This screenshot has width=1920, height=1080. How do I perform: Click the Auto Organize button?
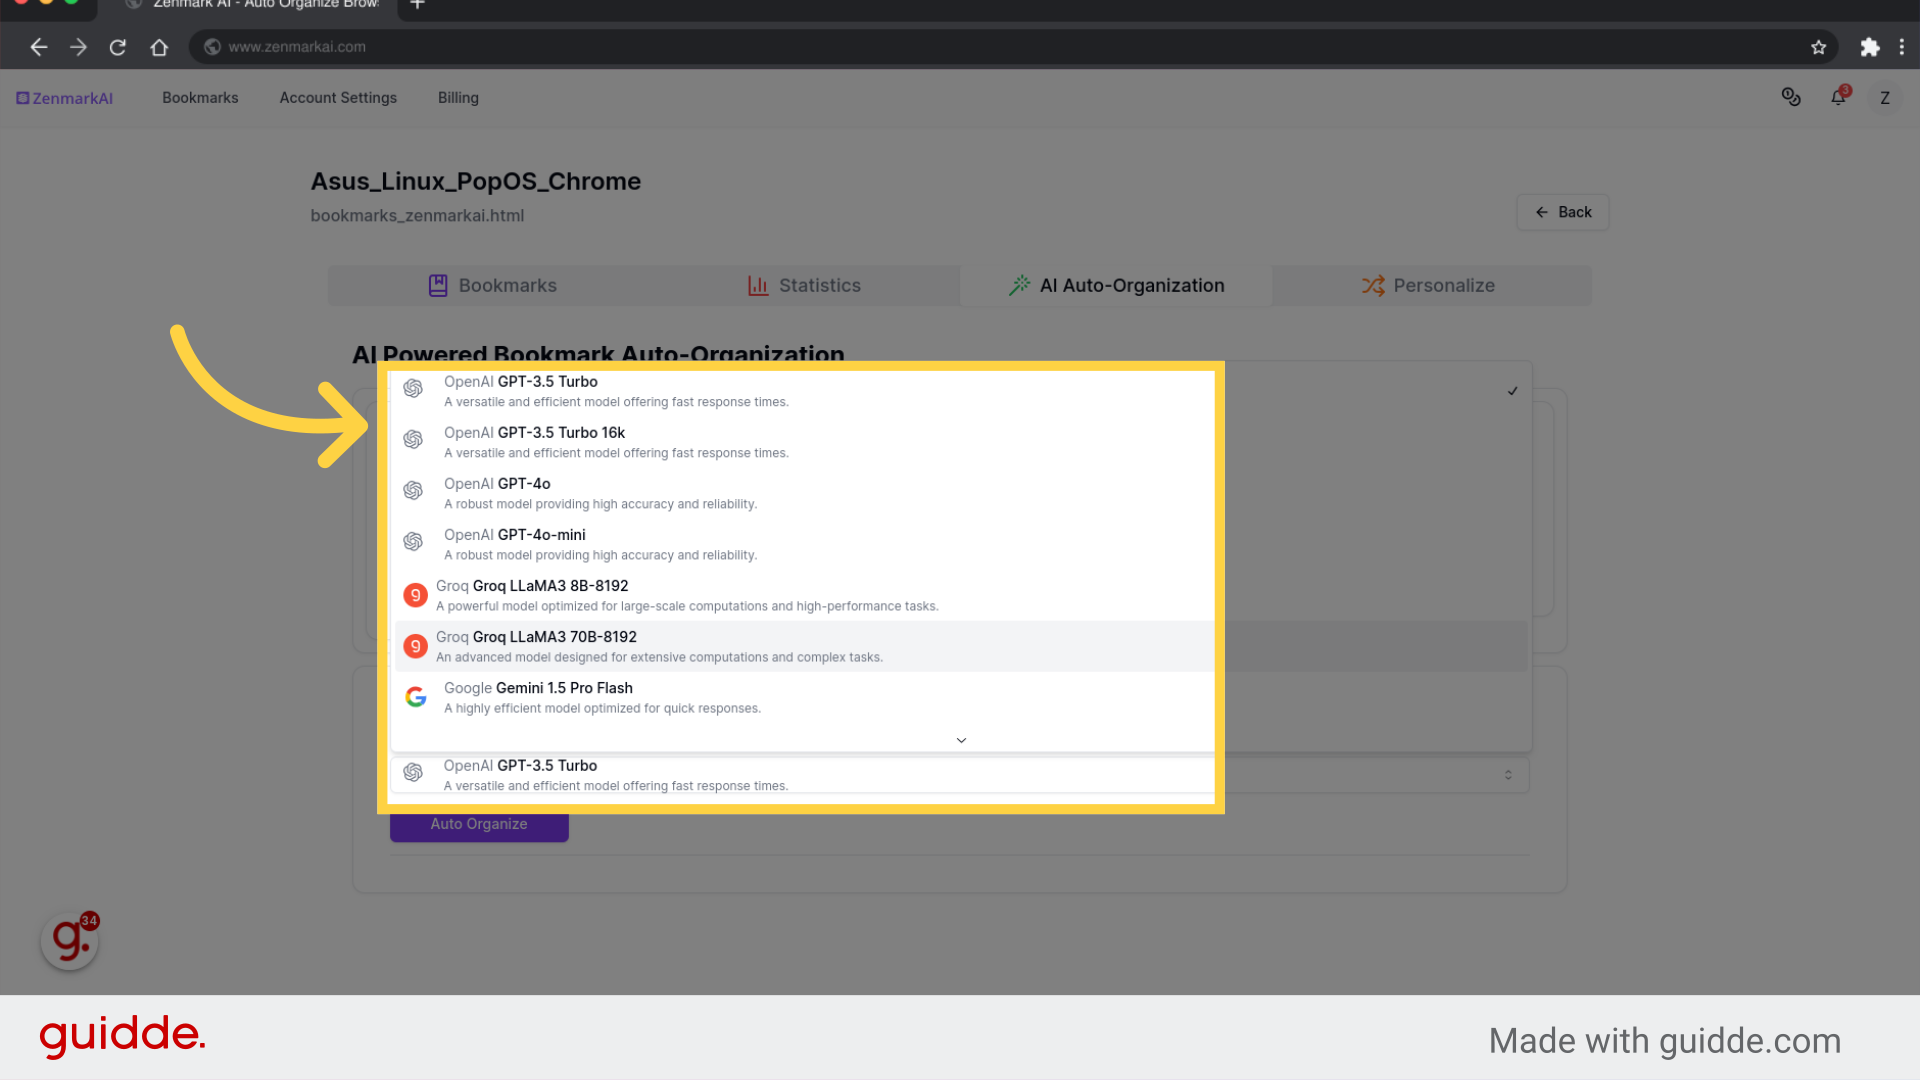click(x=479, y=824)
